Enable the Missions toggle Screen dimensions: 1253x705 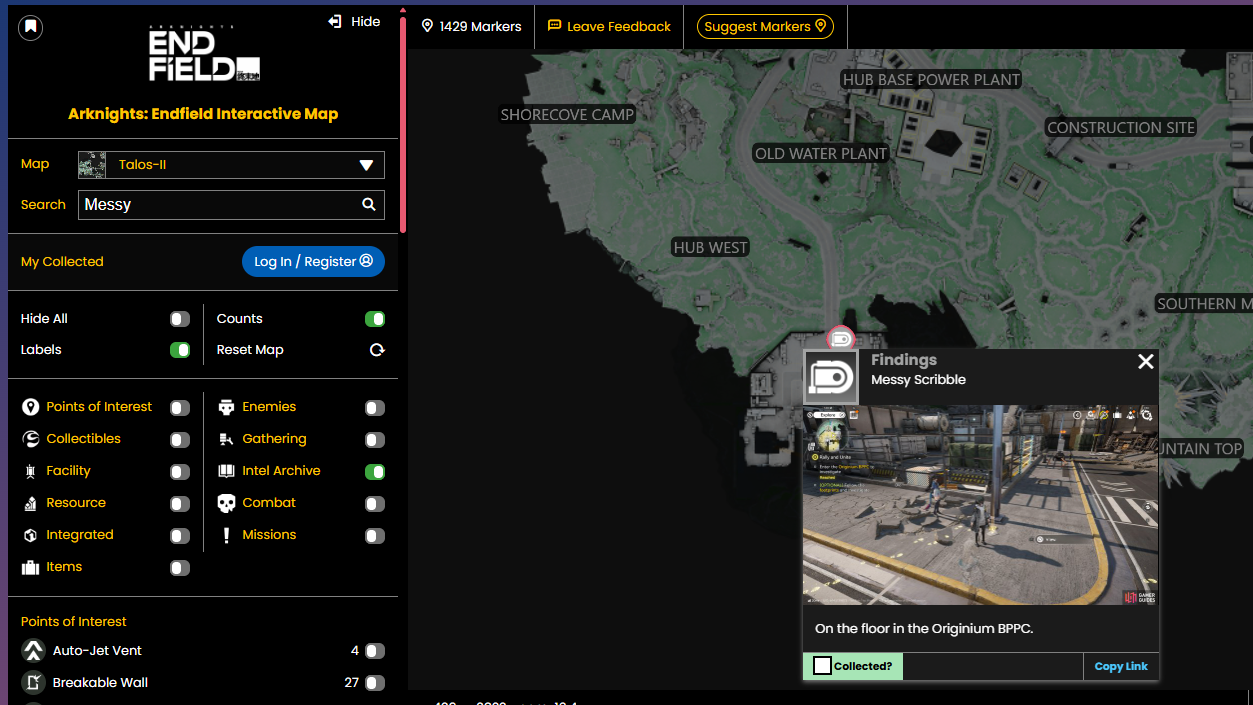click(375, 536)
